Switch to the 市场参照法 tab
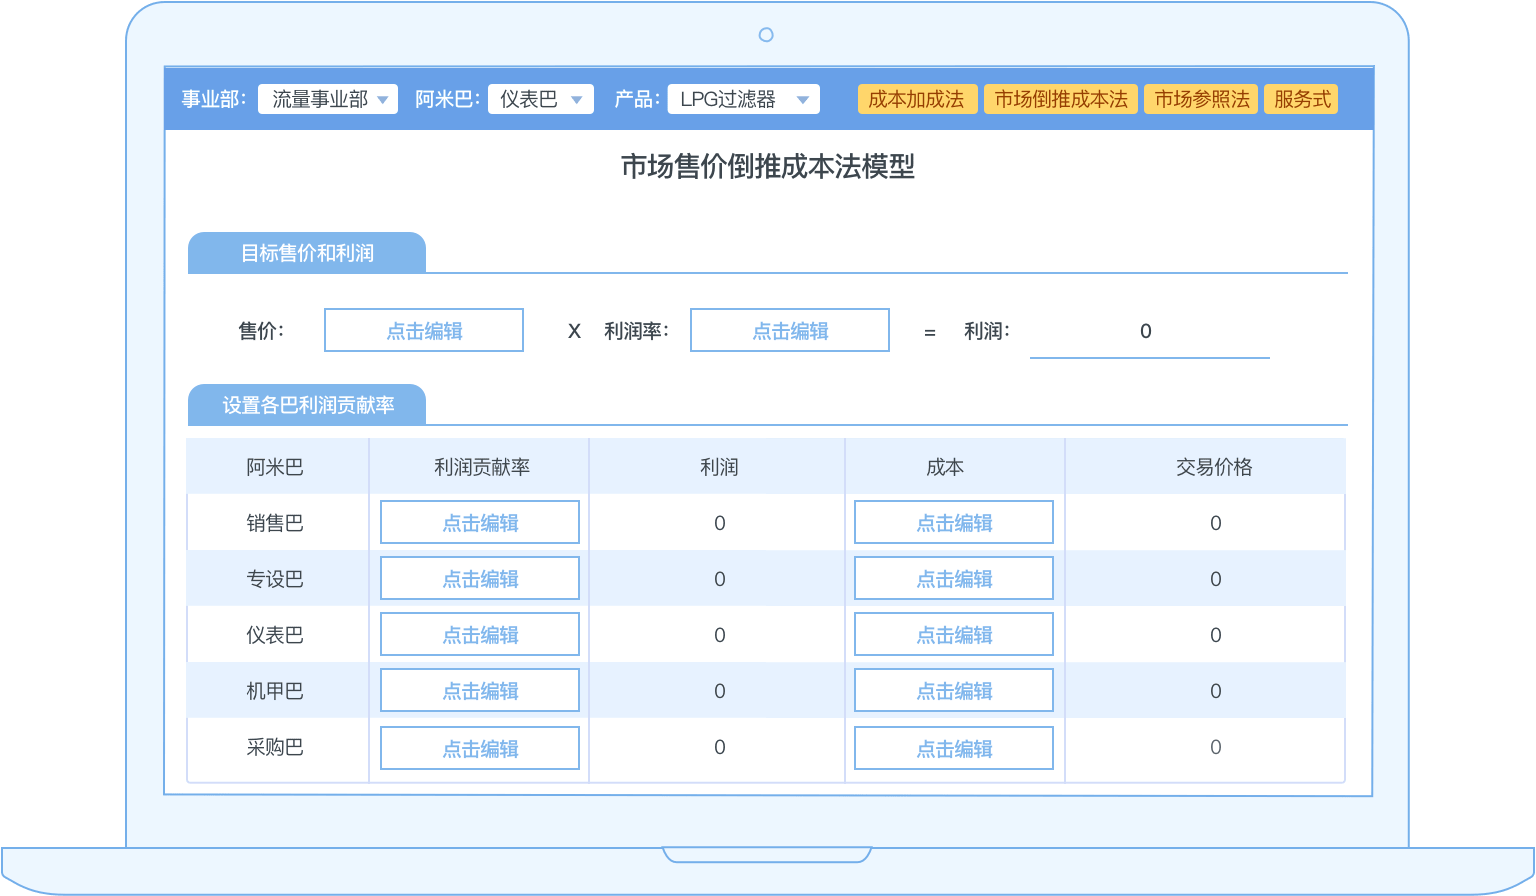Viewport: 1536px width, 896px height. [x=1201, y=99]
